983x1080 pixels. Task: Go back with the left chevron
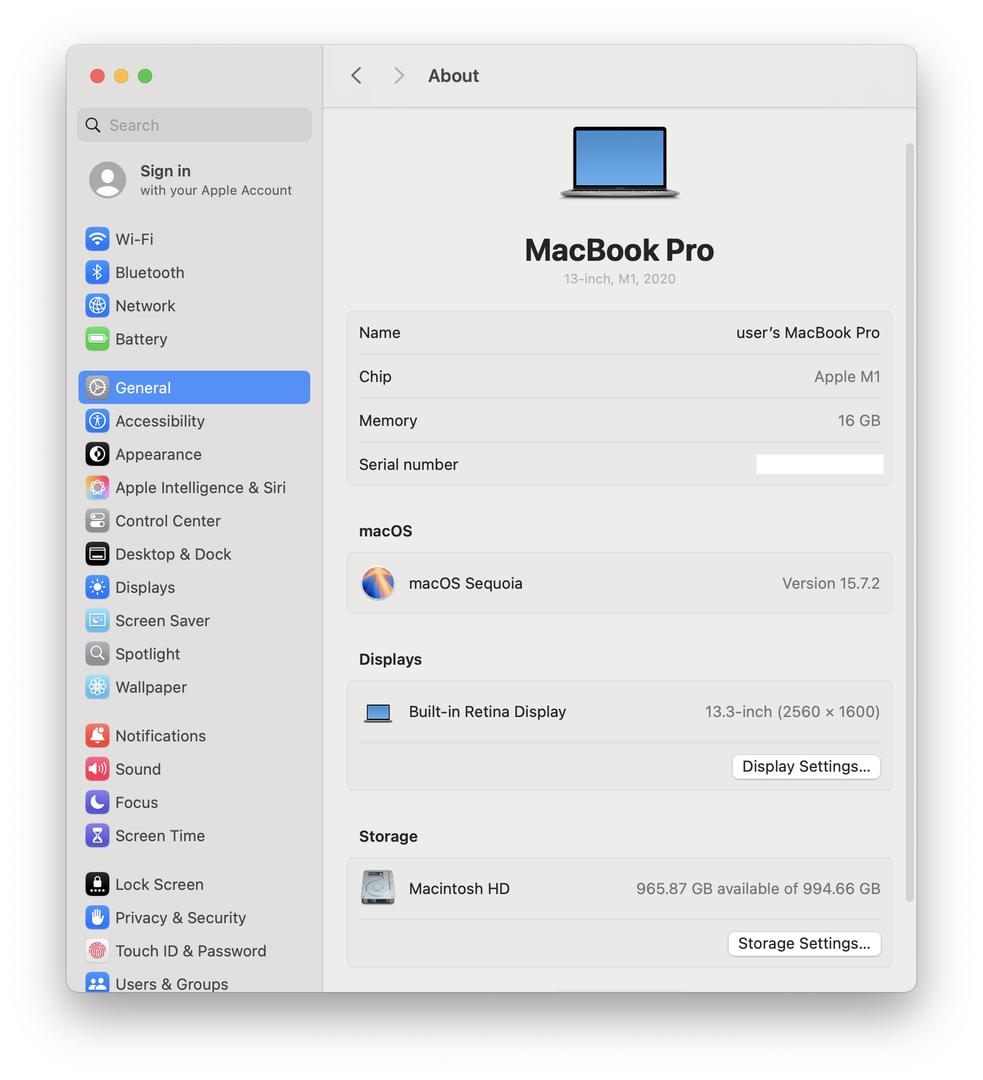[357, 76]
